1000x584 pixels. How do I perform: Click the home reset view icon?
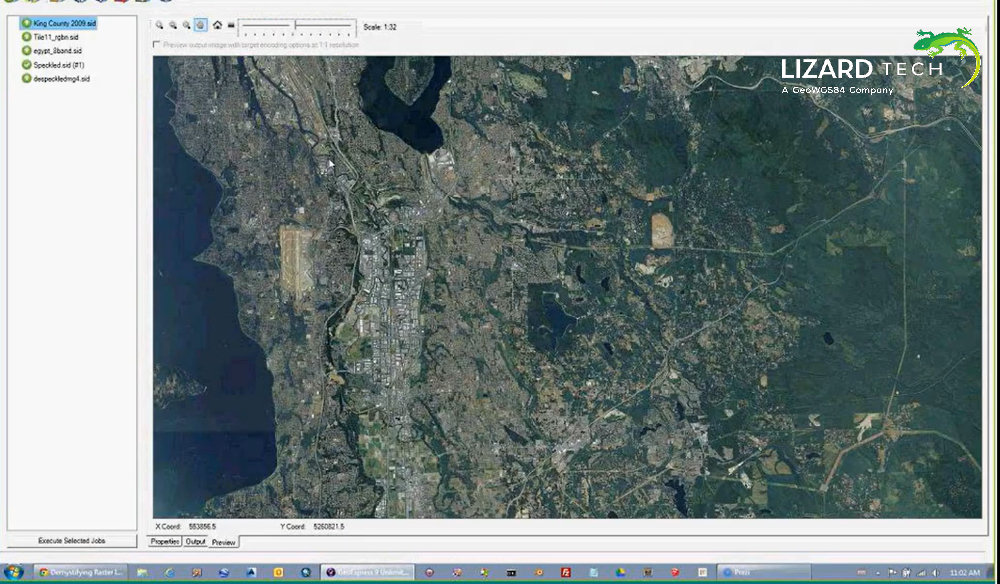[x=217, y=26]
